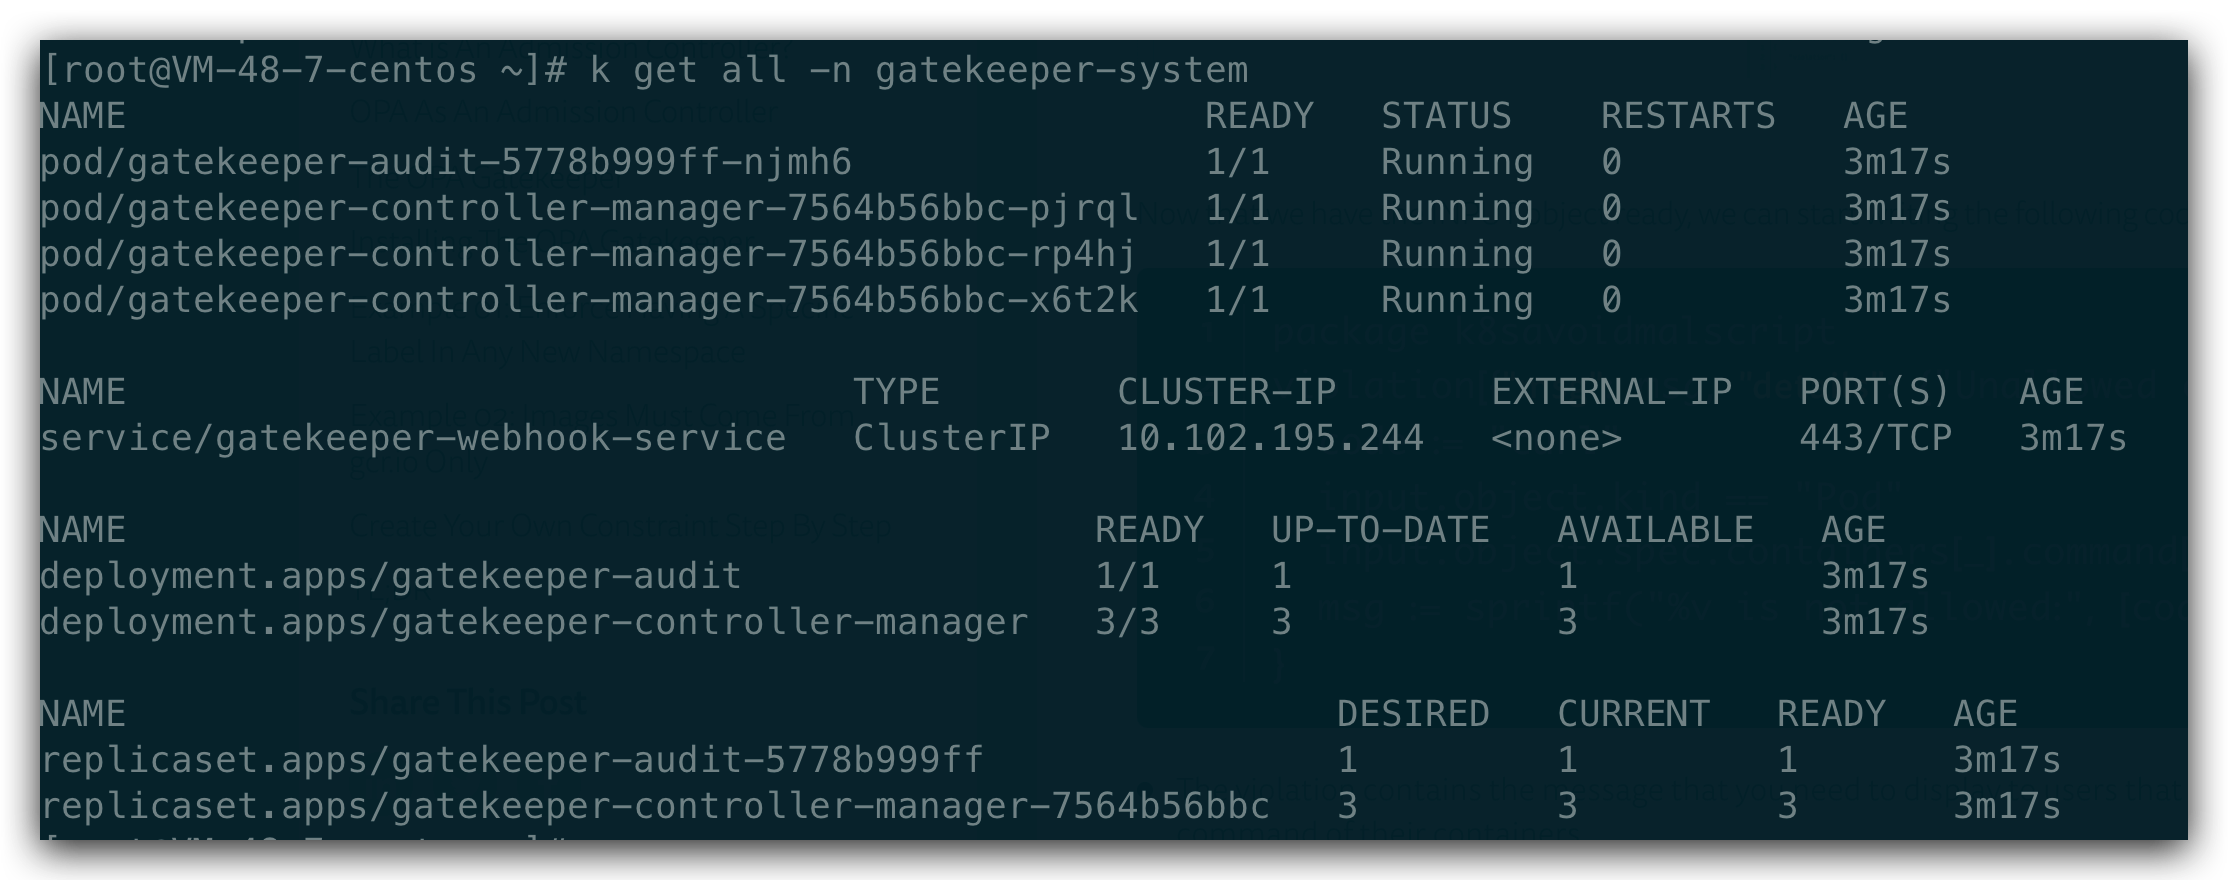Click the deployment.apps/gatekeeper-controller-manager entry
The image size is (2228, 880).
click(x=533, y=622)
